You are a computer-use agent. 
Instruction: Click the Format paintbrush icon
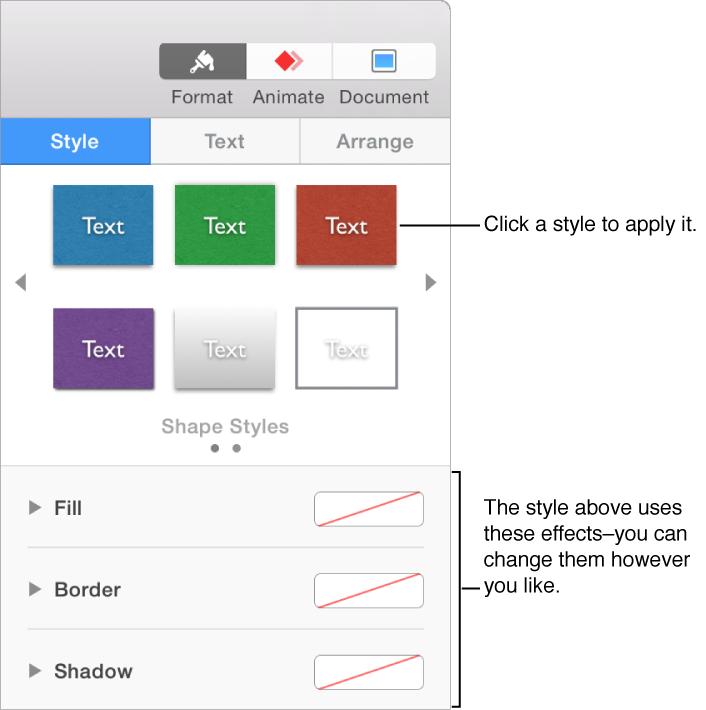203,62
